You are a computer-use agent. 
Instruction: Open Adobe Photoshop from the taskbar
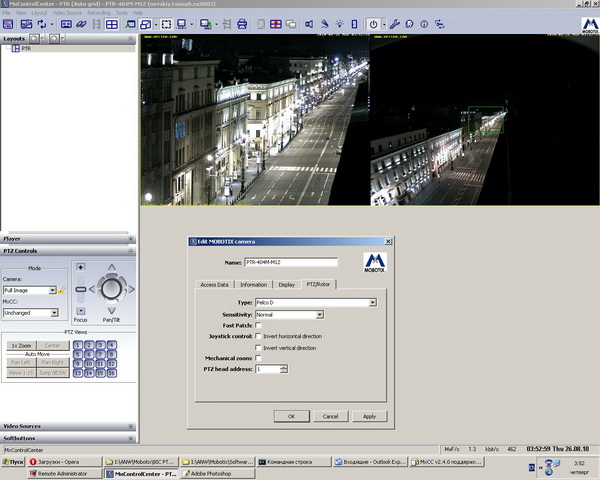click(x=218, y=473)
